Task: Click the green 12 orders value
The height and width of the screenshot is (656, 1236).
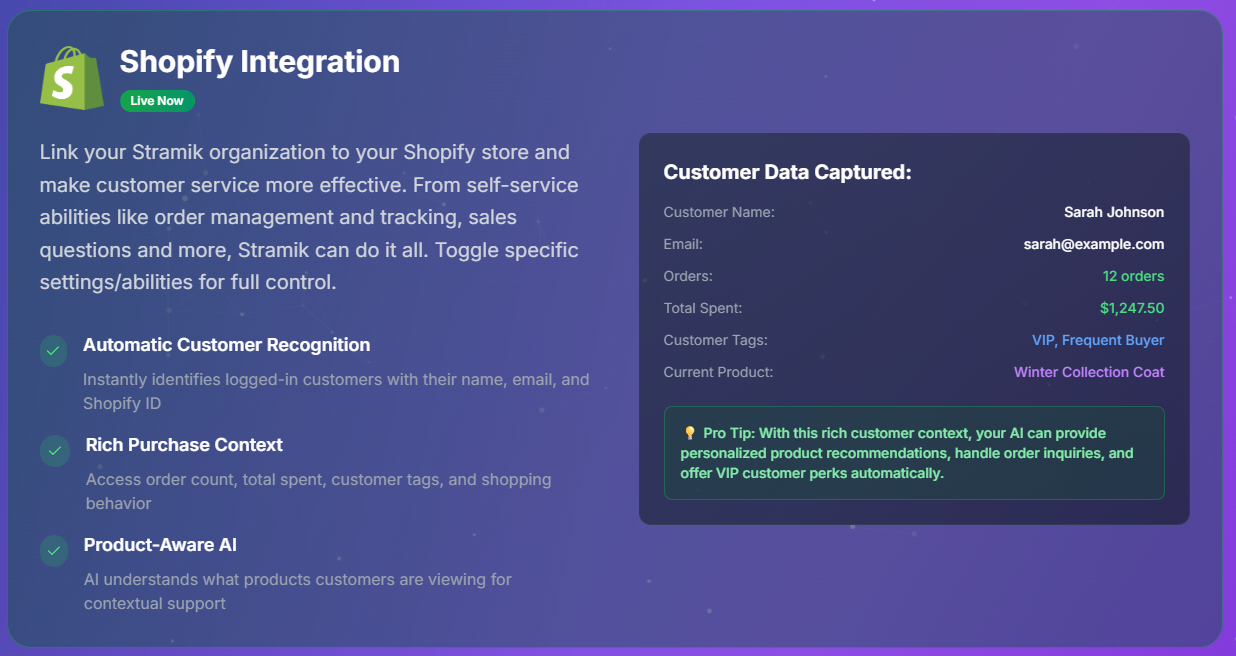Action: coord(1133,276)
